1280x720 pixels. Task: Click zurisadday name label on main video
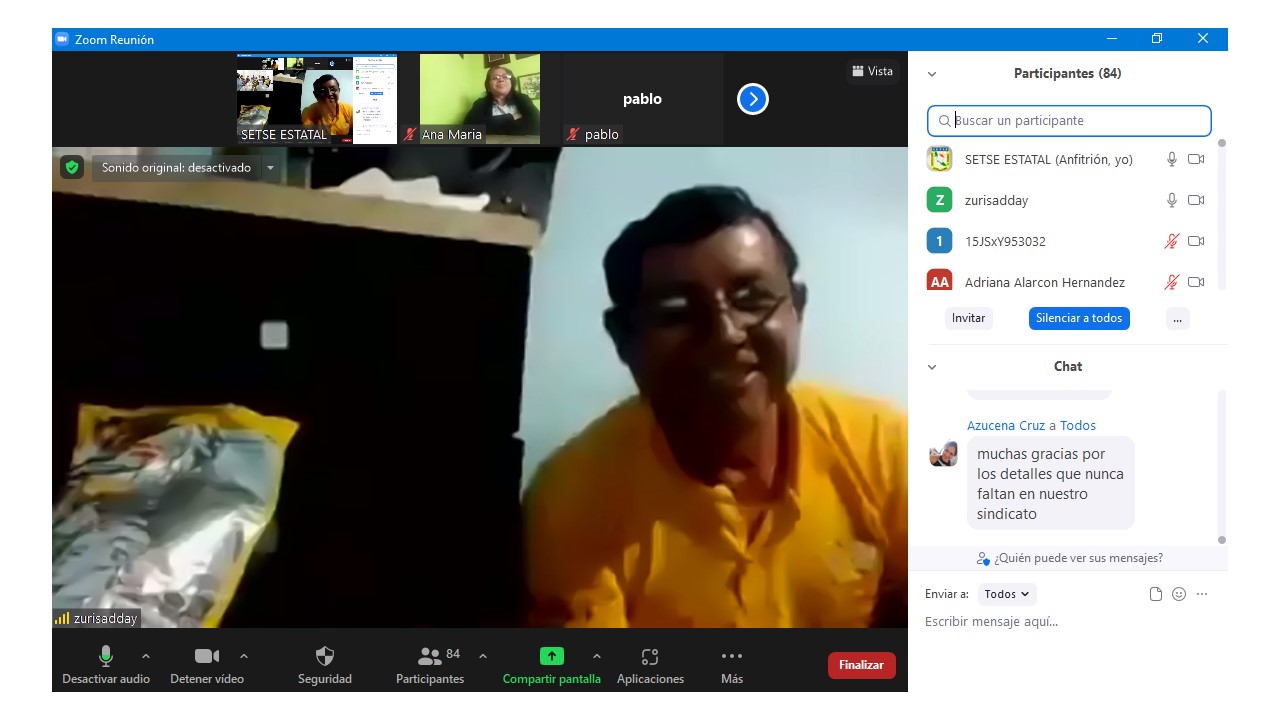105,618
